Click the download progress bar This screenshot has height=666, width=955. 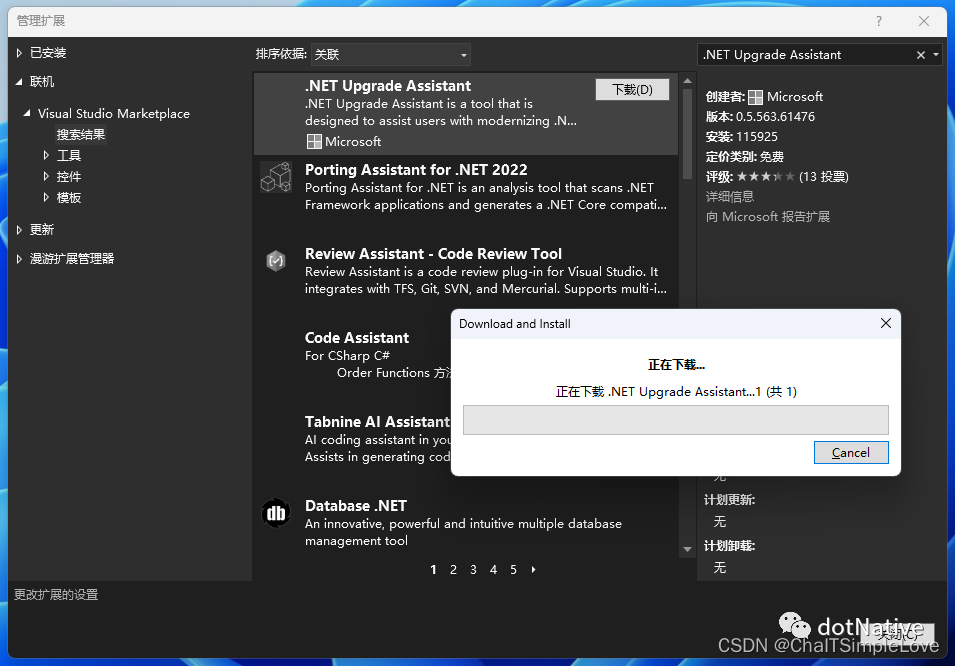675,420
